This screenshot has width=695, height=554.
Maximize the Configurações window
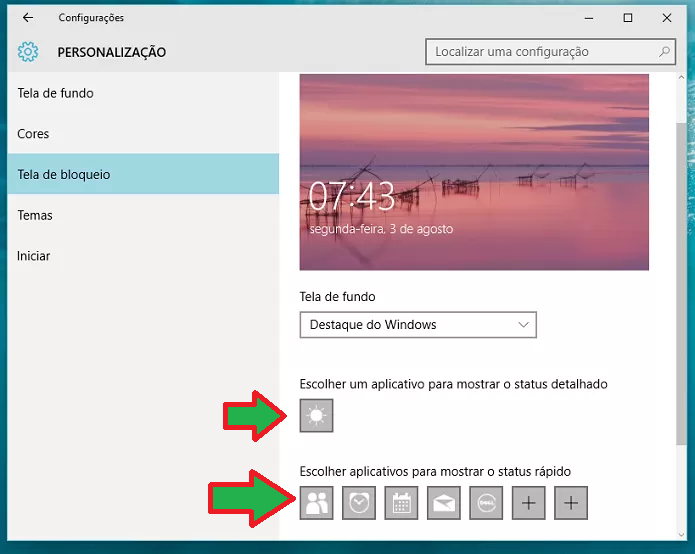tap(628, 18)
